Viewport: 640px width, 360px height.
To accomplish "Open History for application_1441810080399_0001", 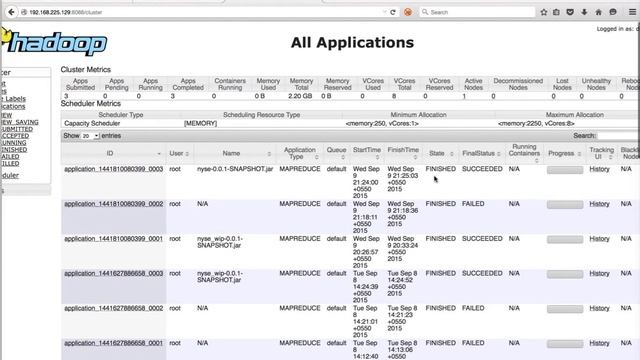I will (599, 238).
